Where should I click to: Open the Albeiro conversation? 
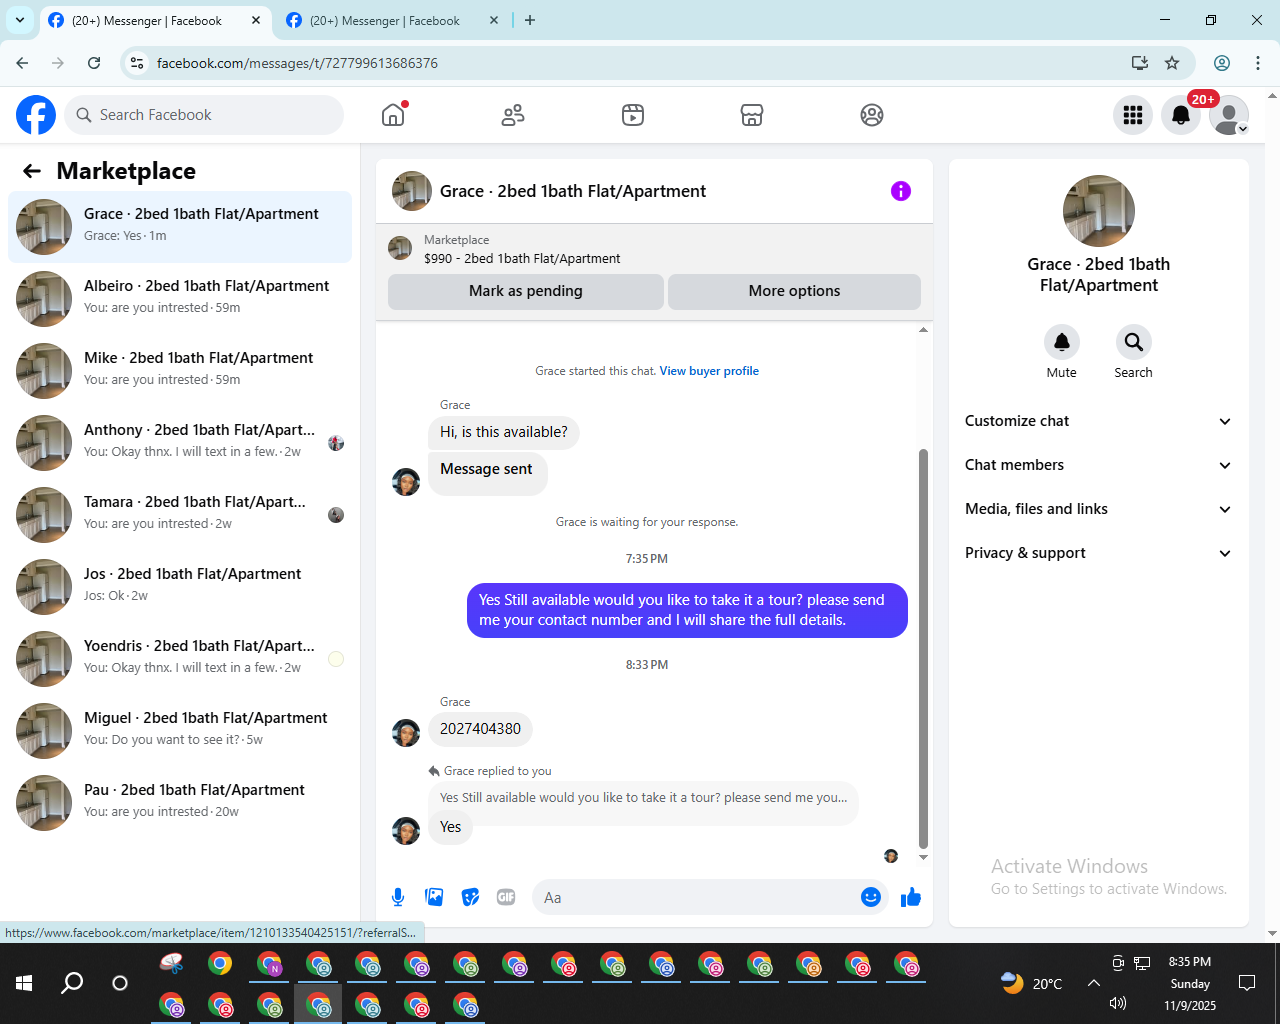[180, 299]
